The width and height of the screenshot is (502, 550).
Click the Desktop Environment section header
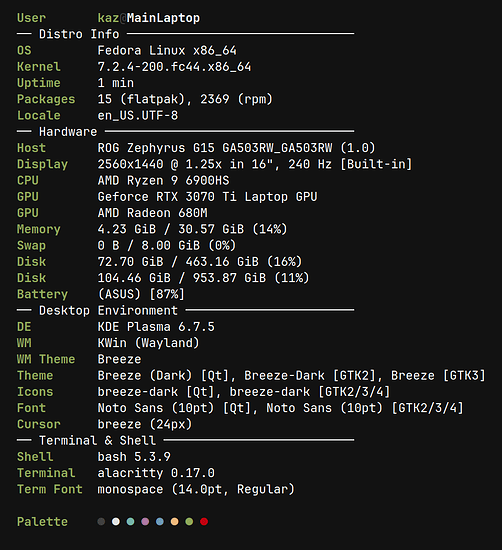click(108, 310)
